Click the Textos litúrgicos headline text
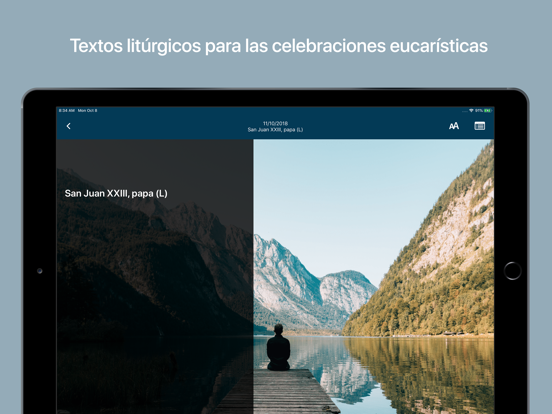Viewport: 552px width, 414px height. coord(279,46)
